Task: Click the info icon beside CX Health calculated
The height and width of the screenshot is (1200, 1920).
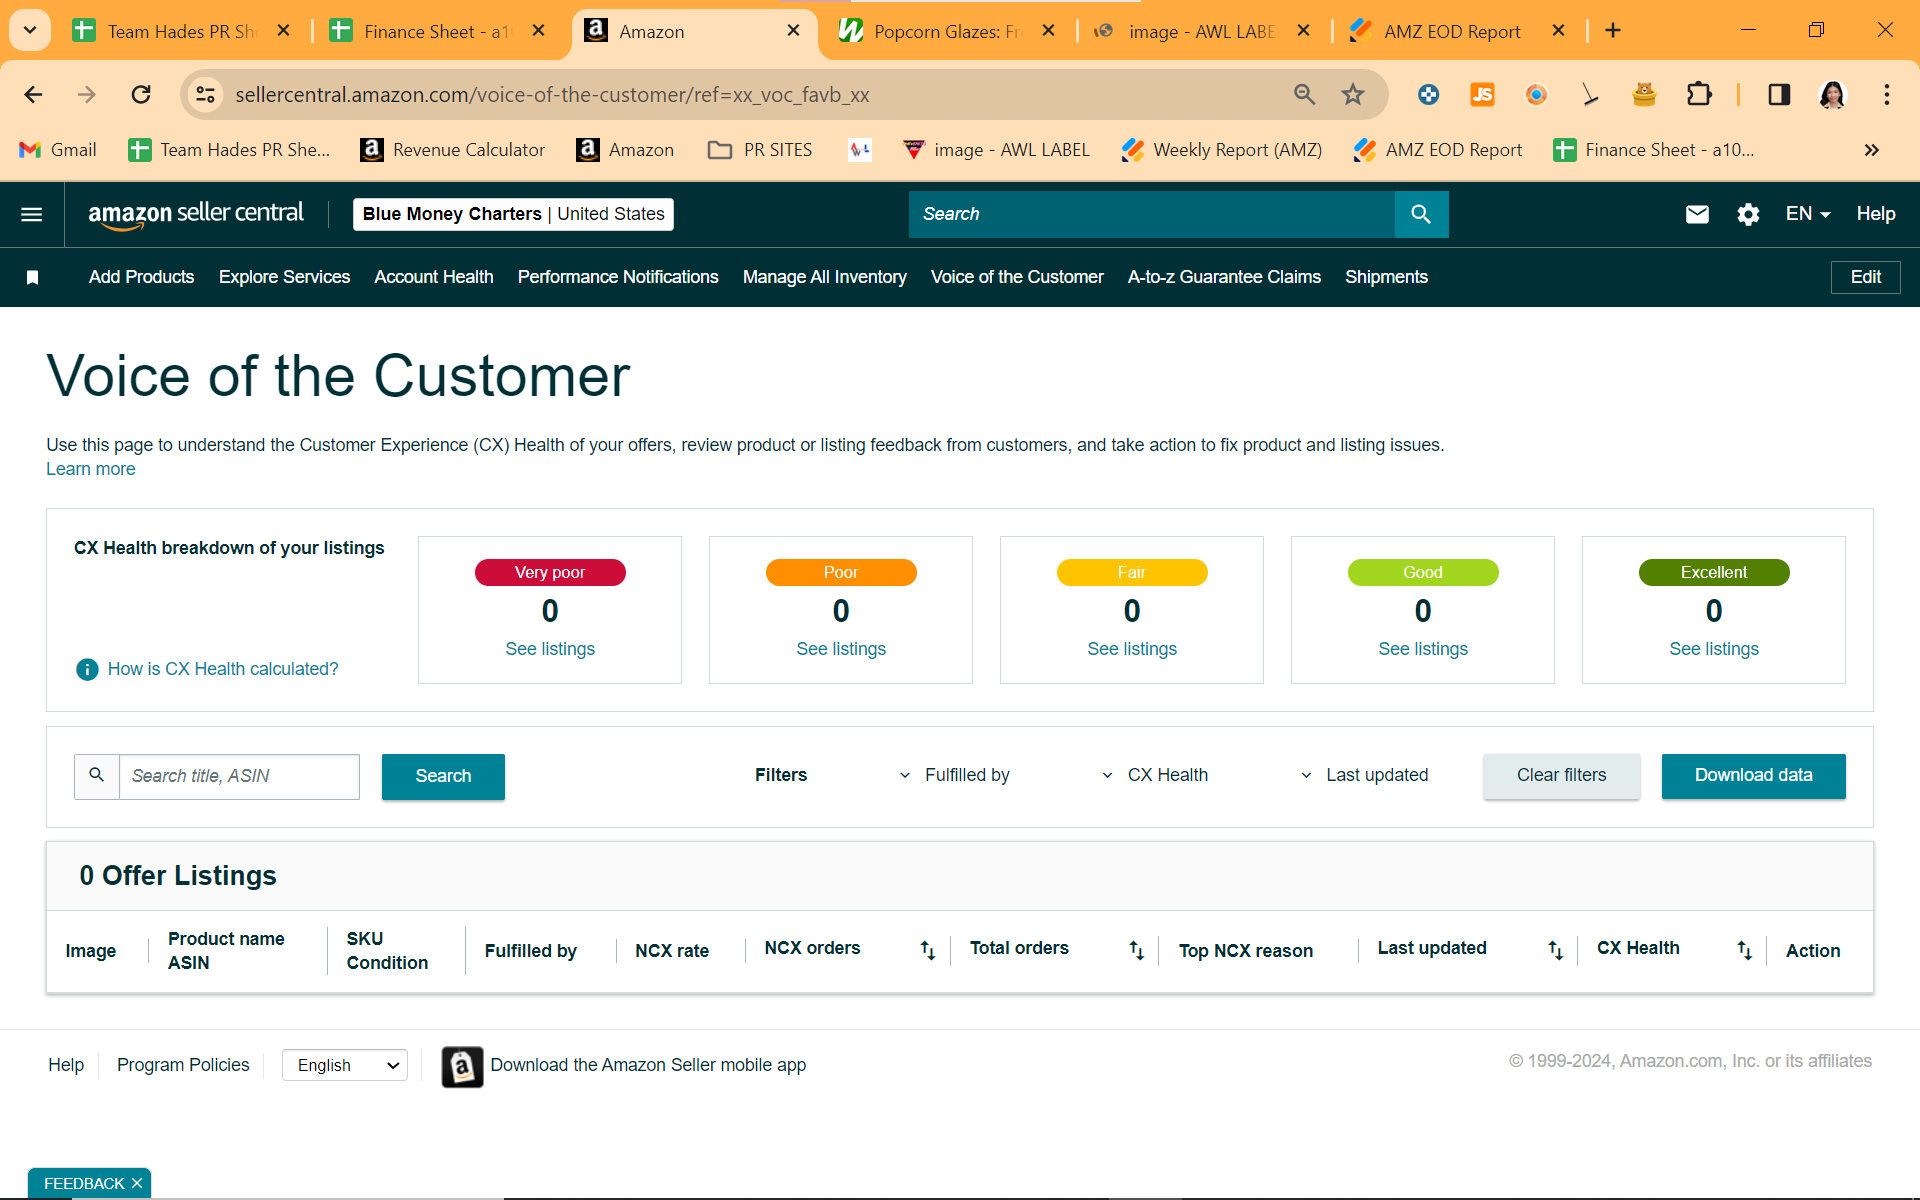Action: point(87,669)
